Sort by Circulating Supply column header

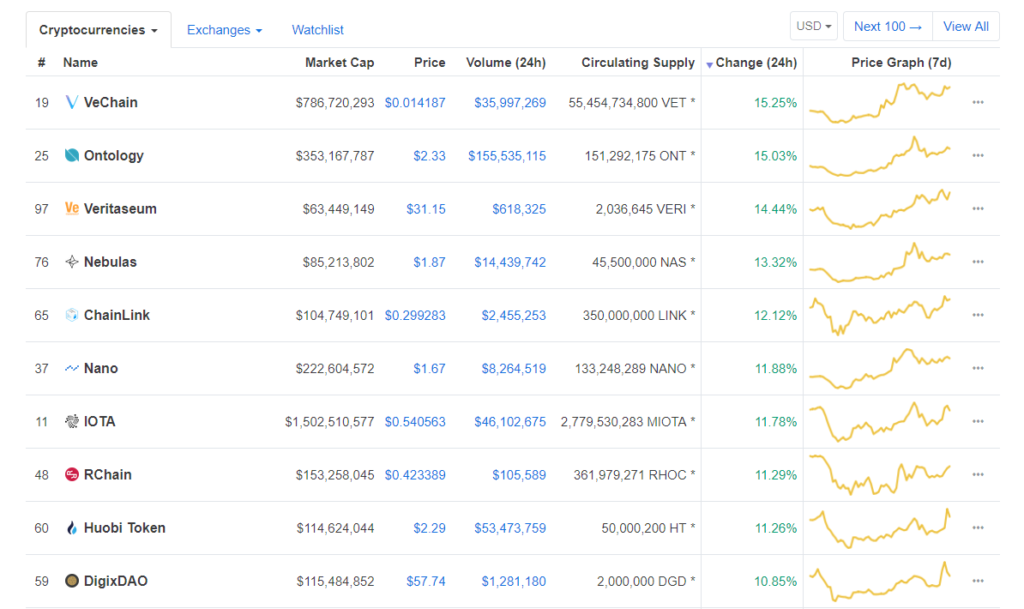638,63
